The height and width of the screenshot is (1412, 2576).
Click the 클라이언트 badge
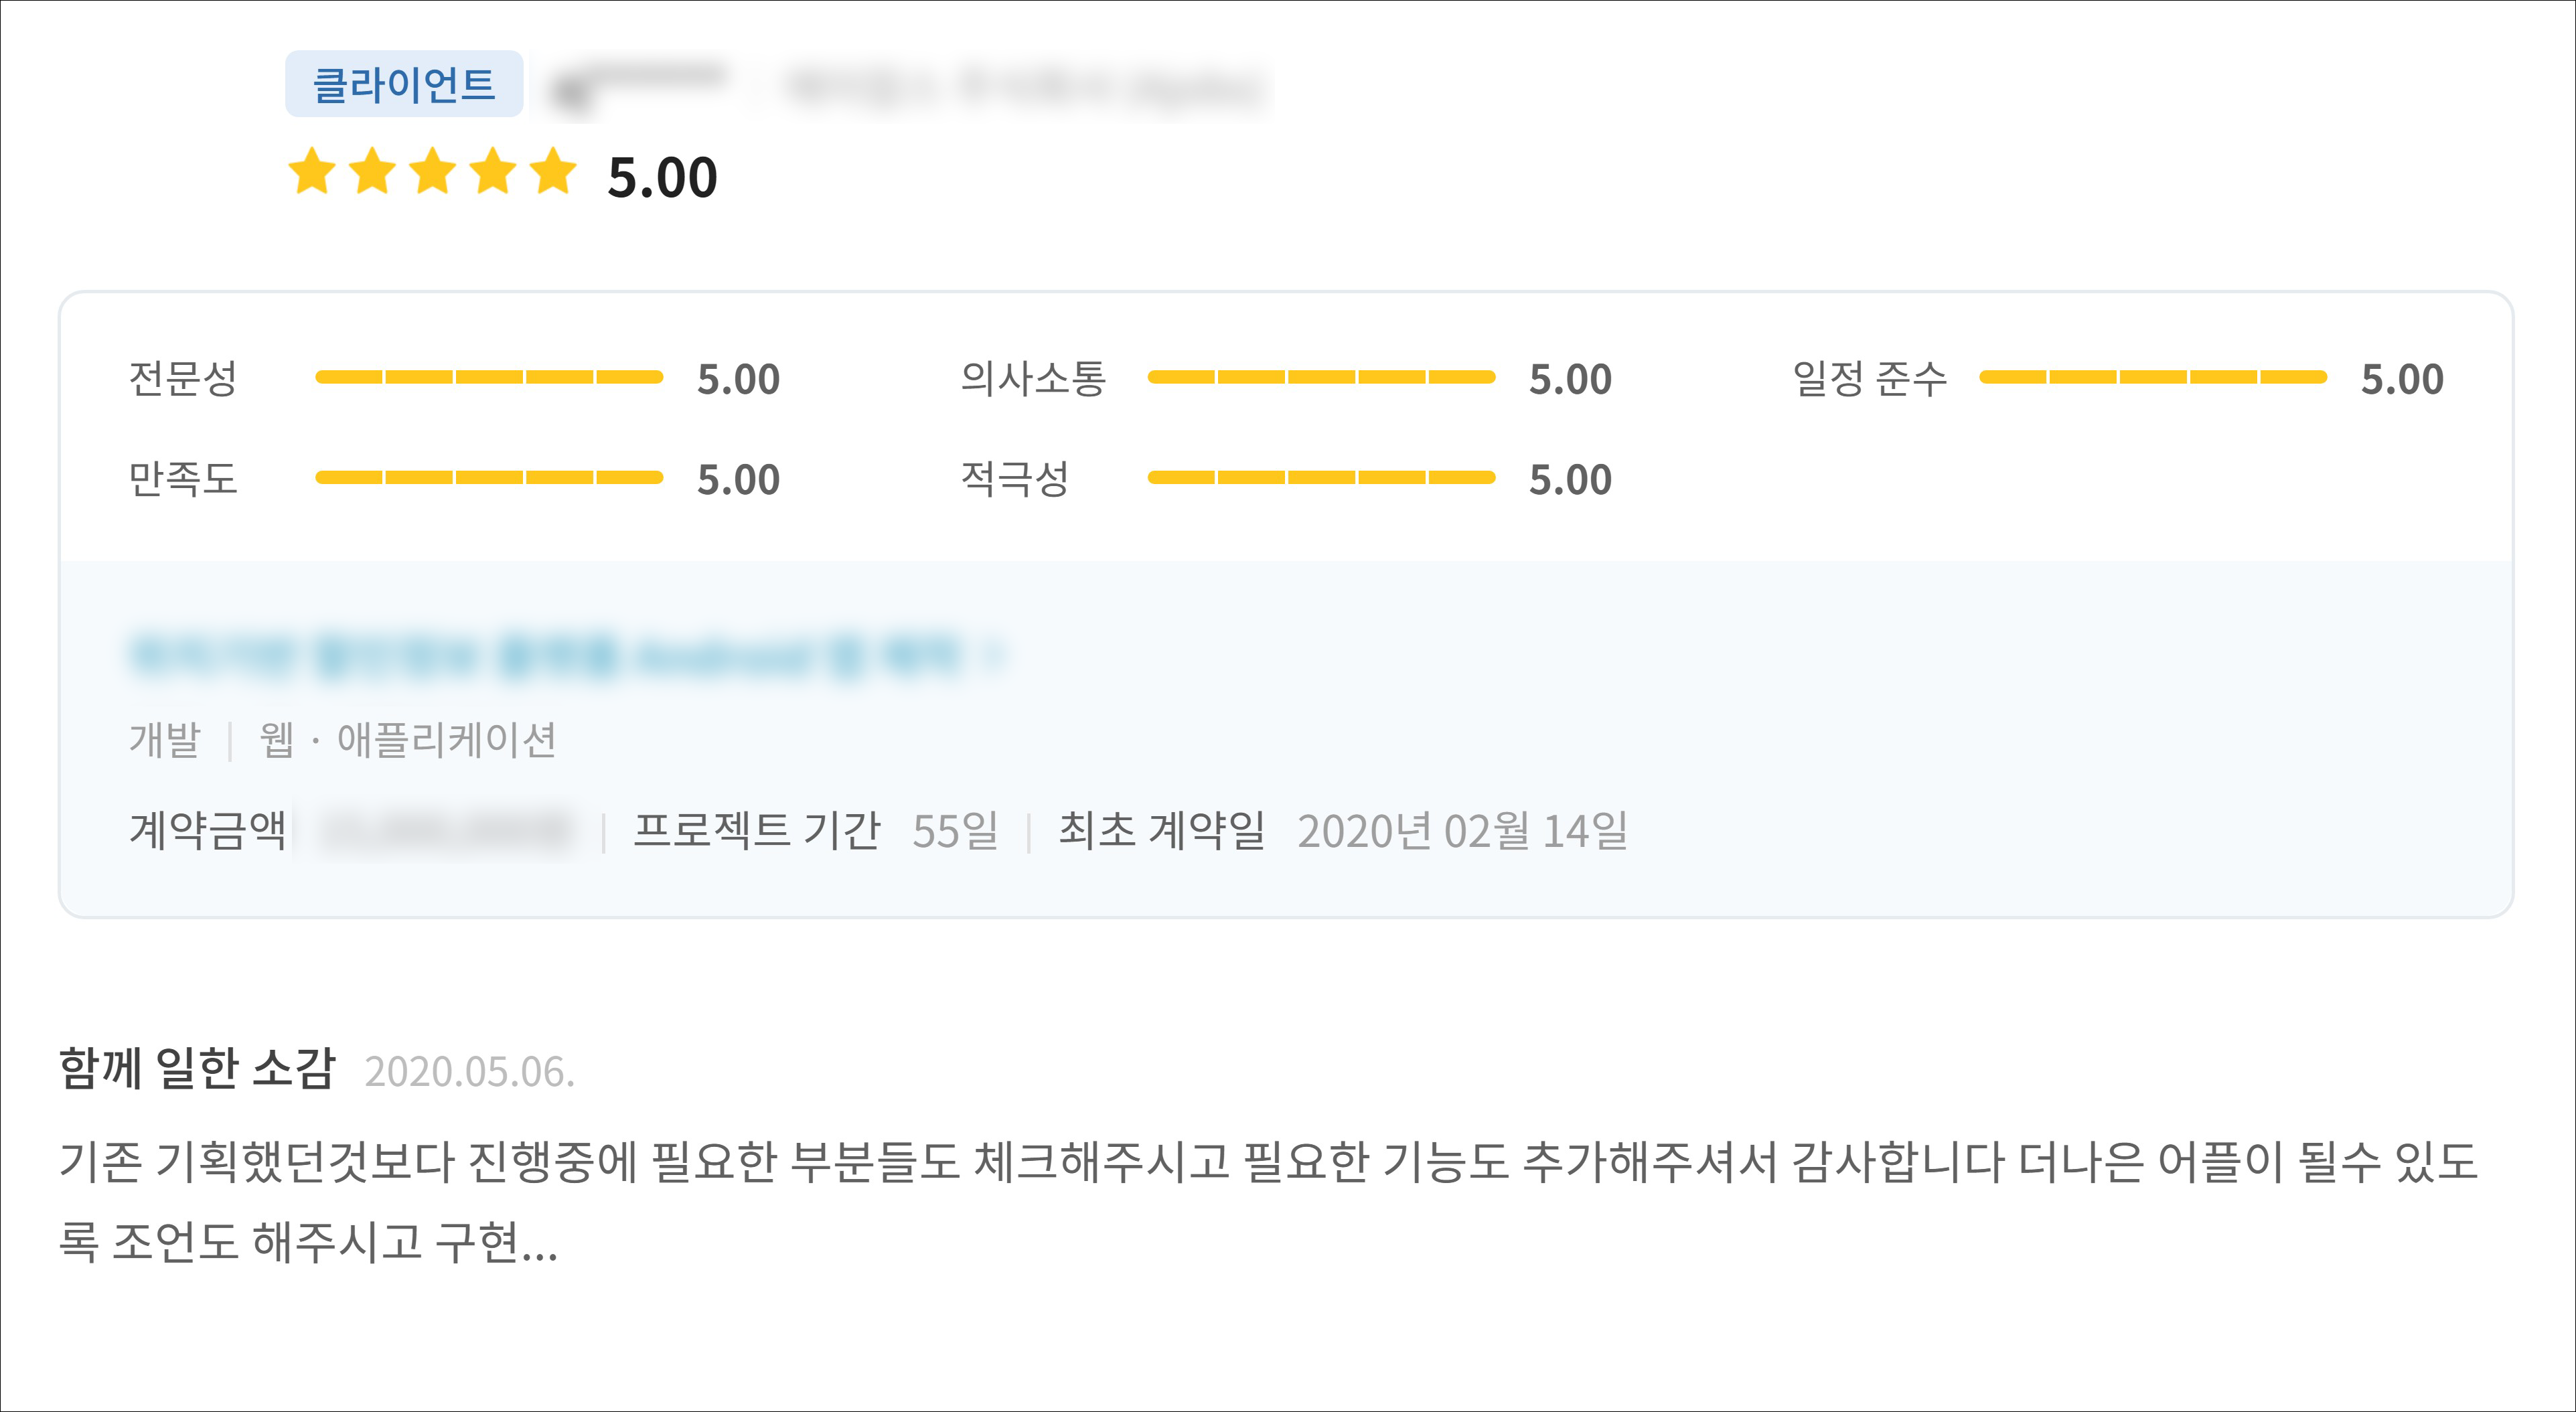click(x=404, y=84)
